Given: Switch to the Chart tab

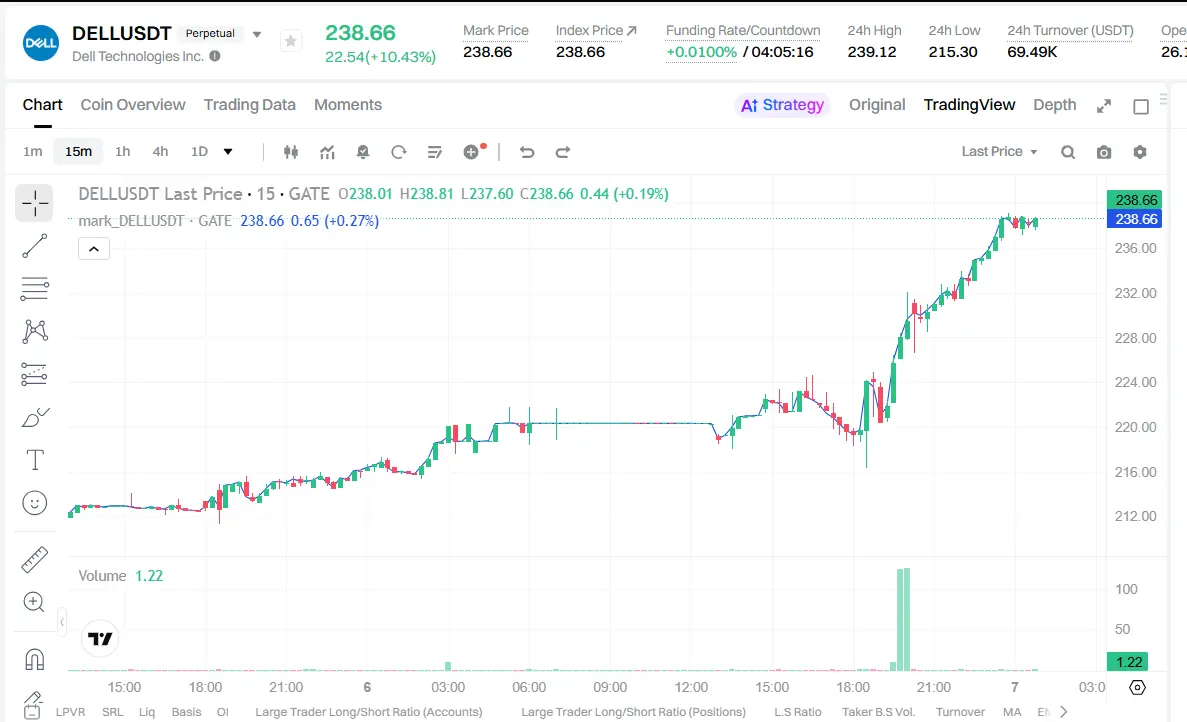Looking at the screenshot, I should coord(42,105).
